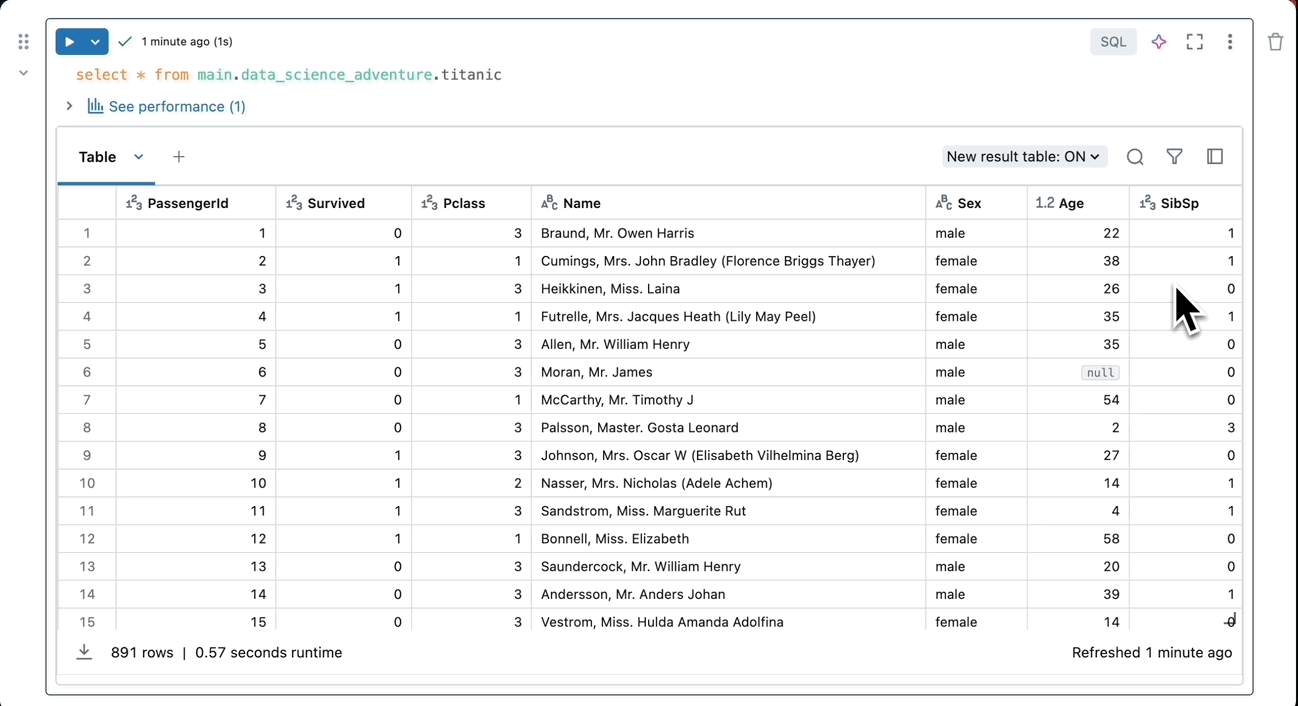Click the drag handle dots for the cell
The width and height of the screenshot is (1298, 706).
pyautogui.click(x=23, y=41)
